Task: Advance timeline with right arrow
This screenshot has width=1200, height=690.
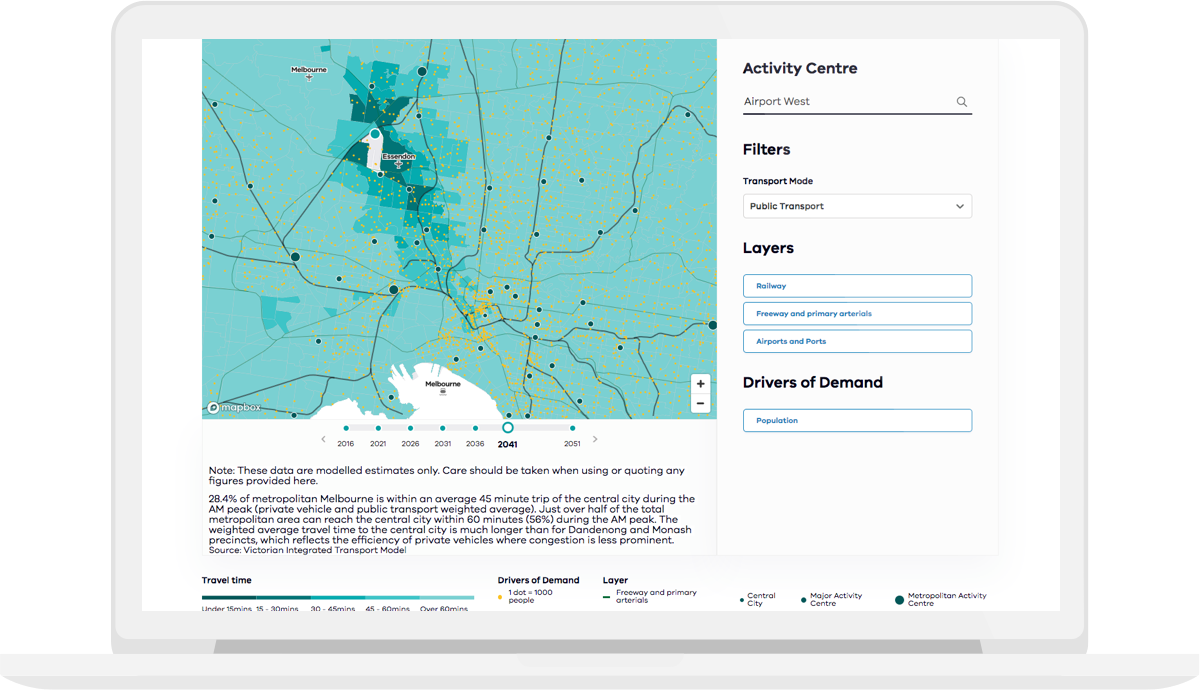Action: pyautogui.click(x=595, y=439)
